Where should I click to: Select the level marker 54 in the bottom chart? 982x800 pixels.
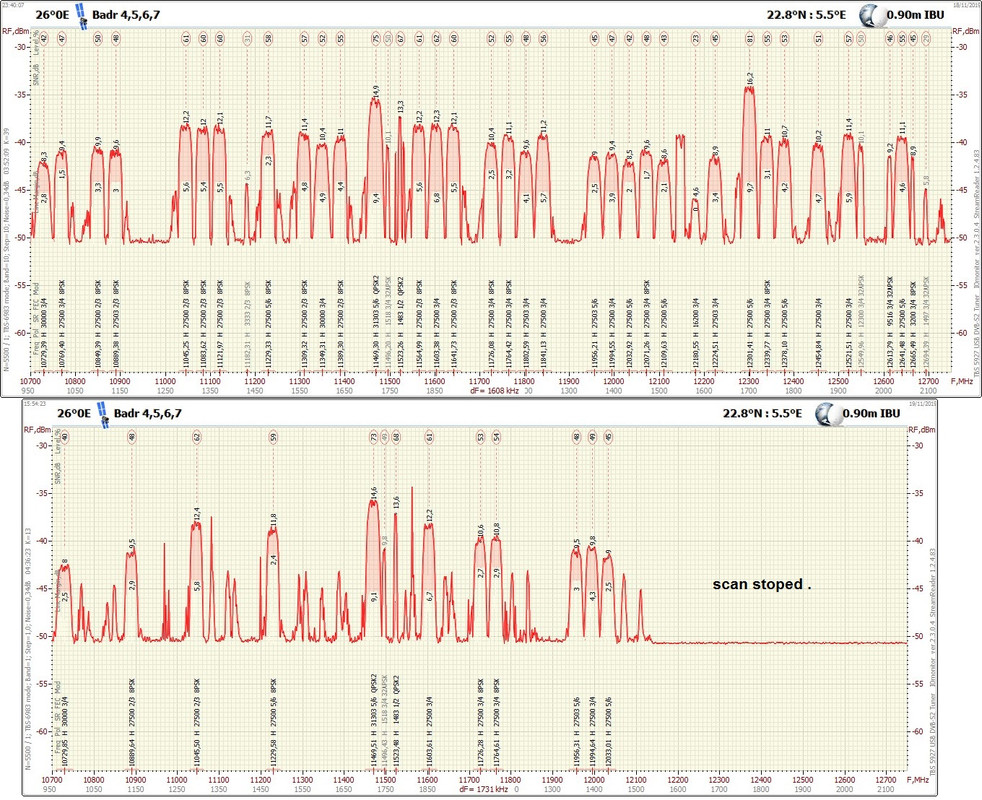tap(496, 437)
